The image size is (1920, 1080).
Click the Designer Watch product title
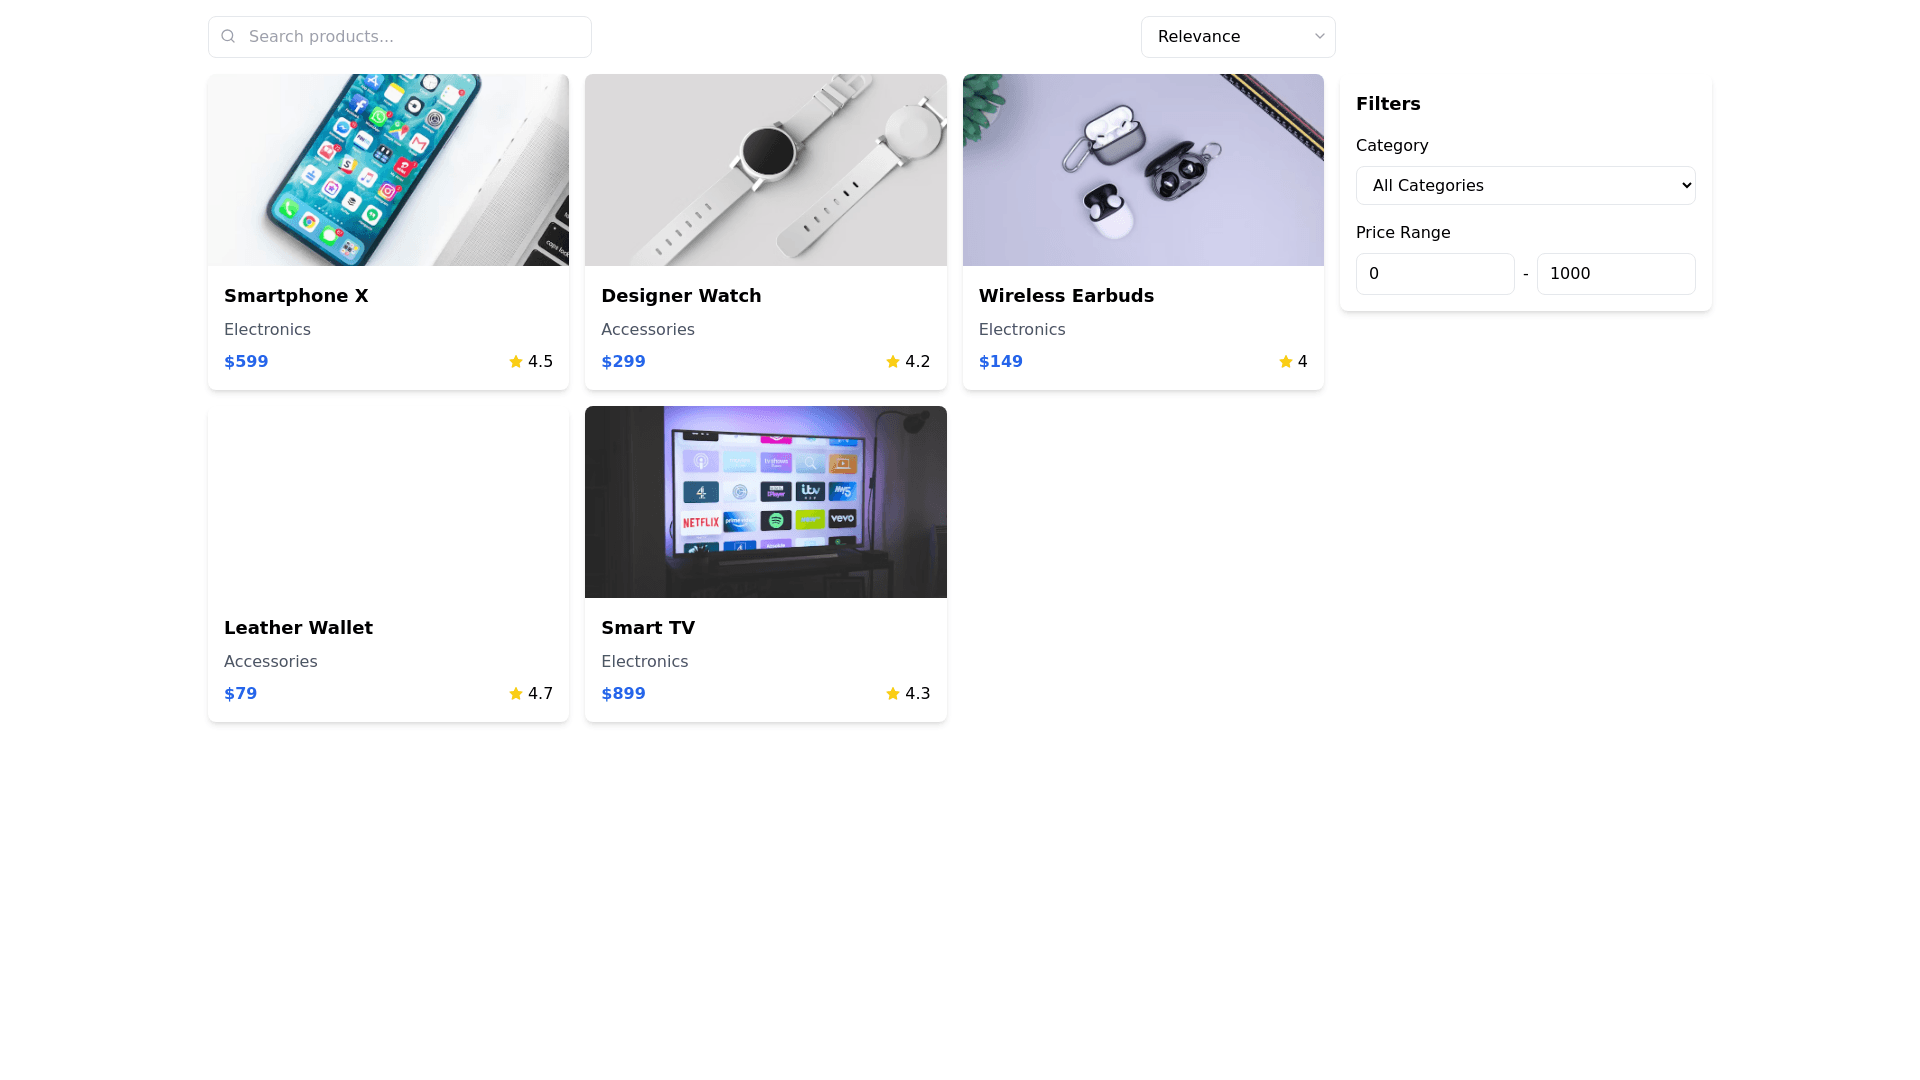click(x=681, y=296)
